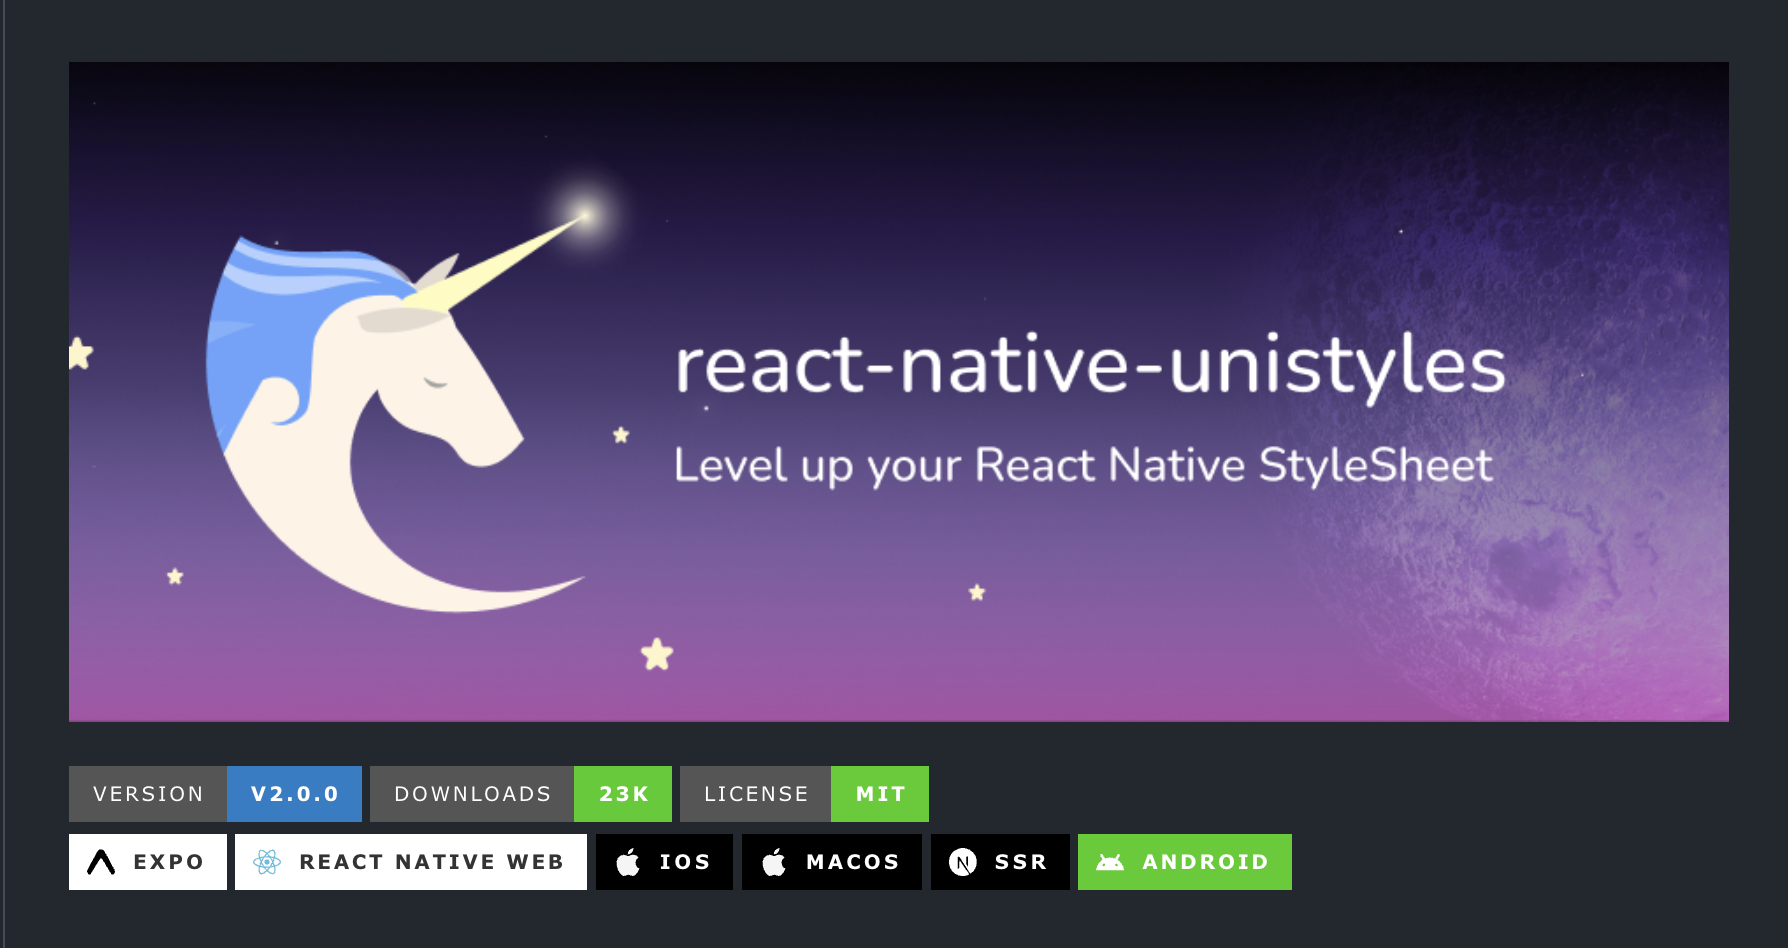Click the Apple logo on iOS badge
Viewport: 1788px width, 948px height.
(628, 862)
